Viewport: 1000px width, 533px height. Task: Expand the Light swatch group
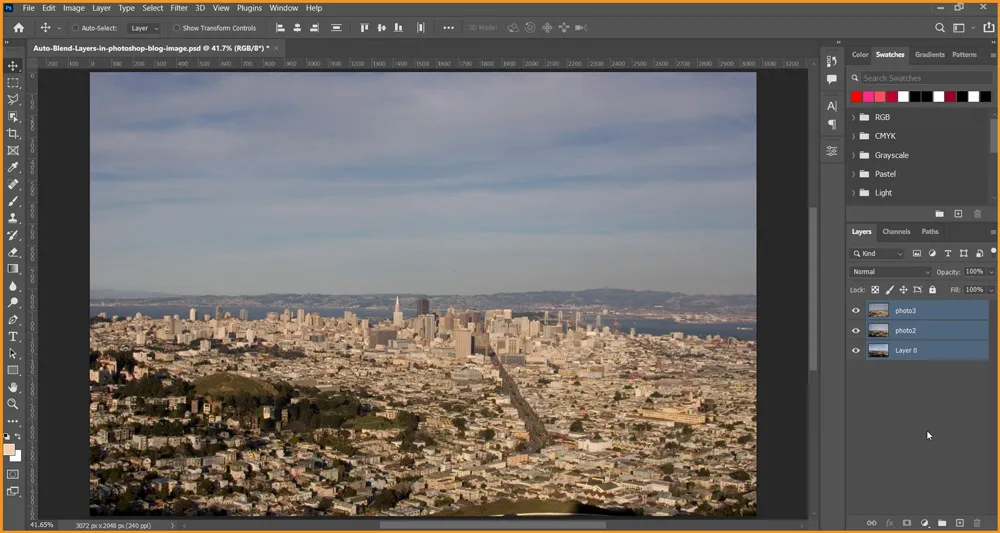(853, 193)
